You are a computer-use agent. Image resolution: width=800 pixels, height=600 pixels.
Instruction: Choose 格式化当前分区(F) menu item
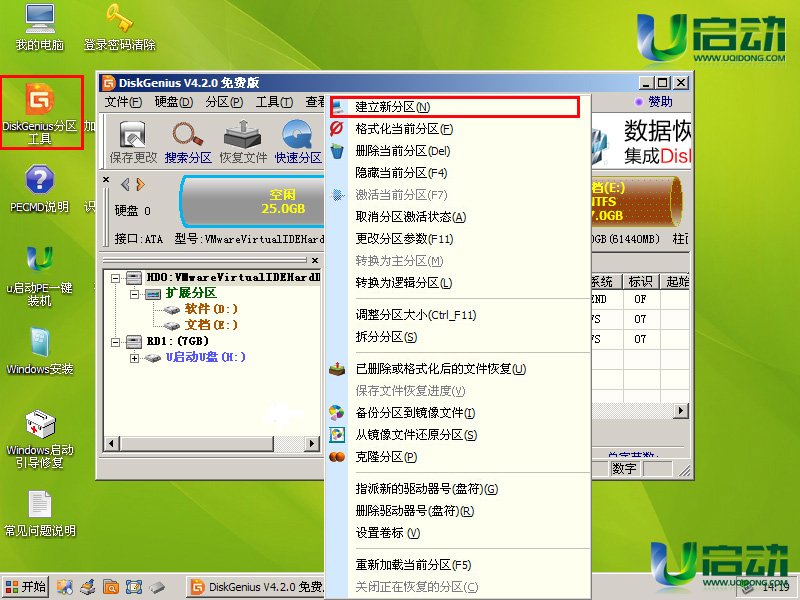pyautogui.click(x=458, y=129)
